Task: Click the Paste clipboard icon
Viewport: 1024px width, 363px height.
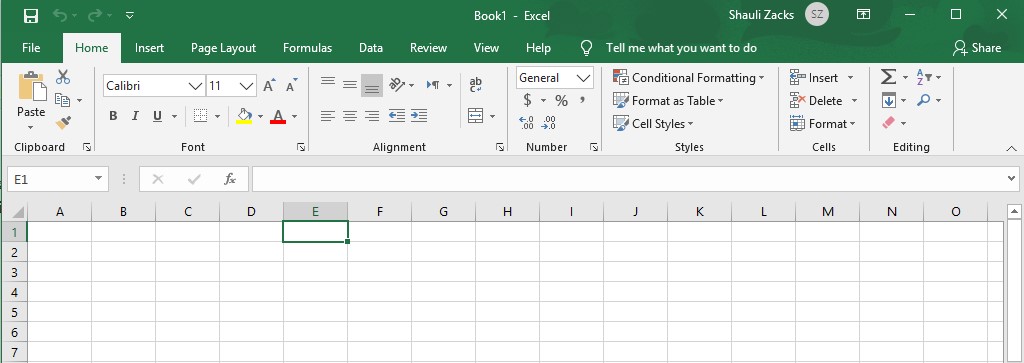Action: pyautogui.click(x=31, y=86)
